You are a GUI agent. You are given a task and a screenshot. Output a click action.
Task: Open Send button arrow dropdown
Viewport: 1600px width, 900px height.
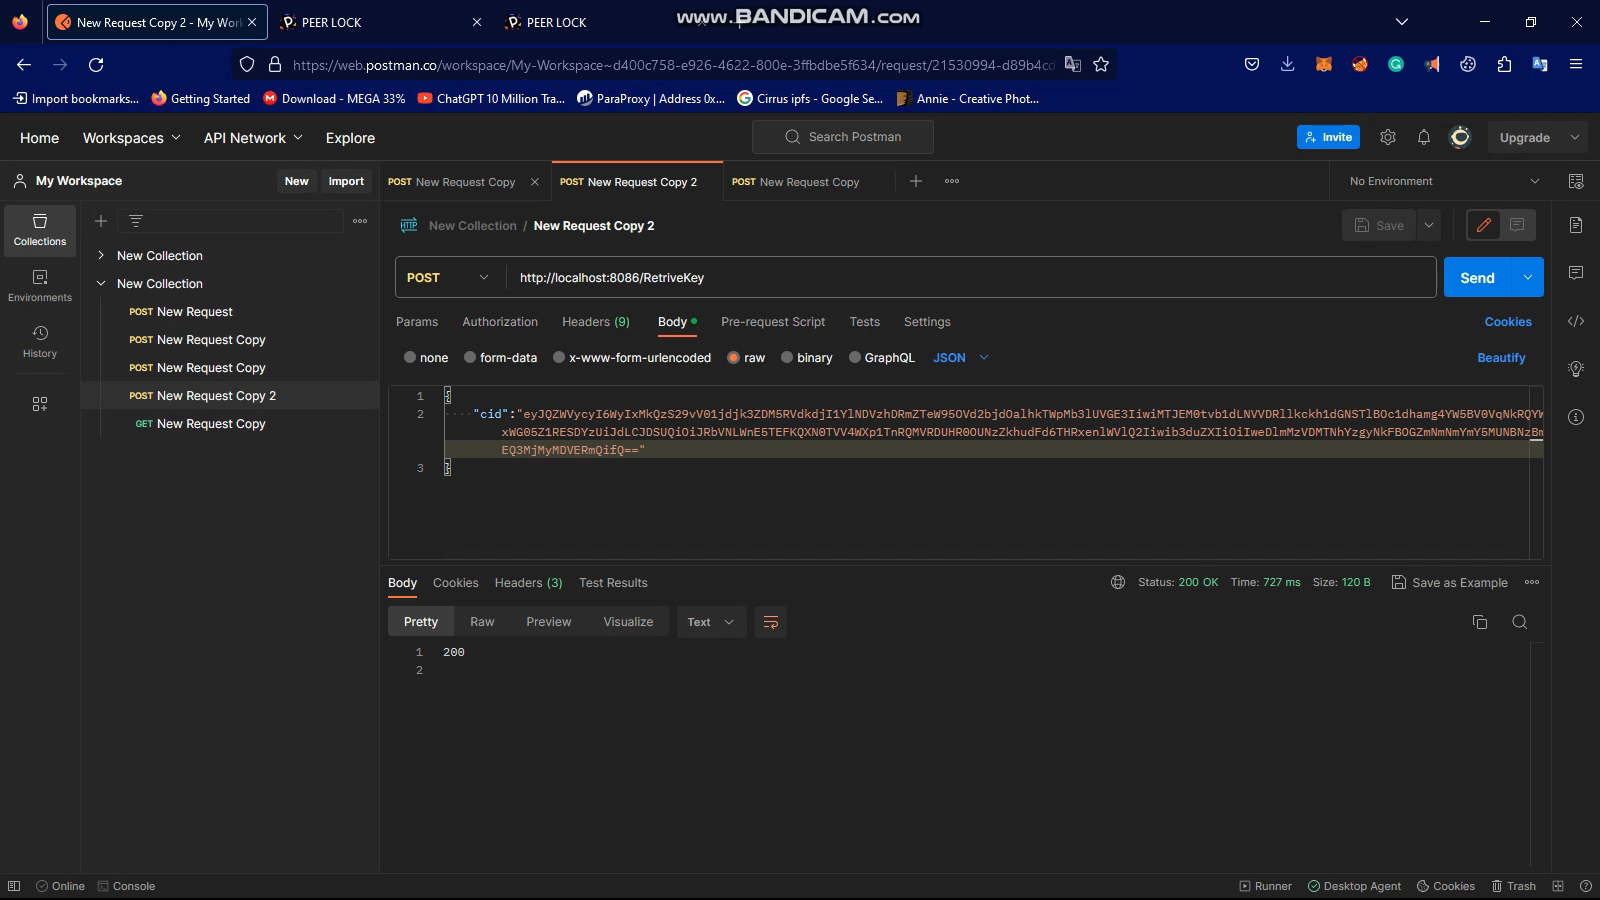tap(1527, 277)
